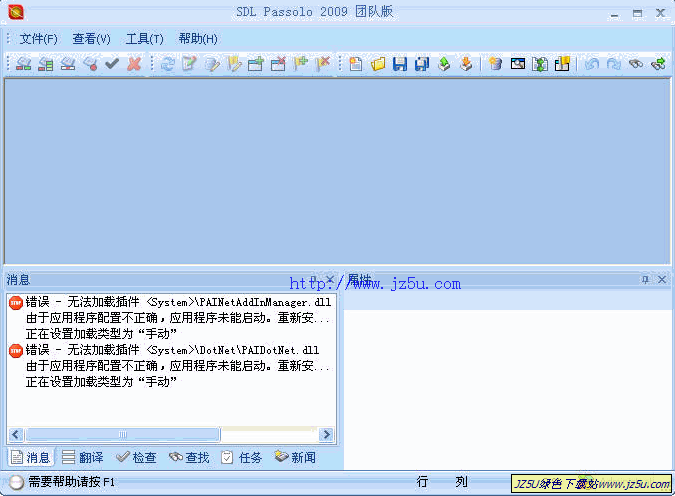
Task: Switch to the 新闻 tab
Action: click(x=295, y=457)
